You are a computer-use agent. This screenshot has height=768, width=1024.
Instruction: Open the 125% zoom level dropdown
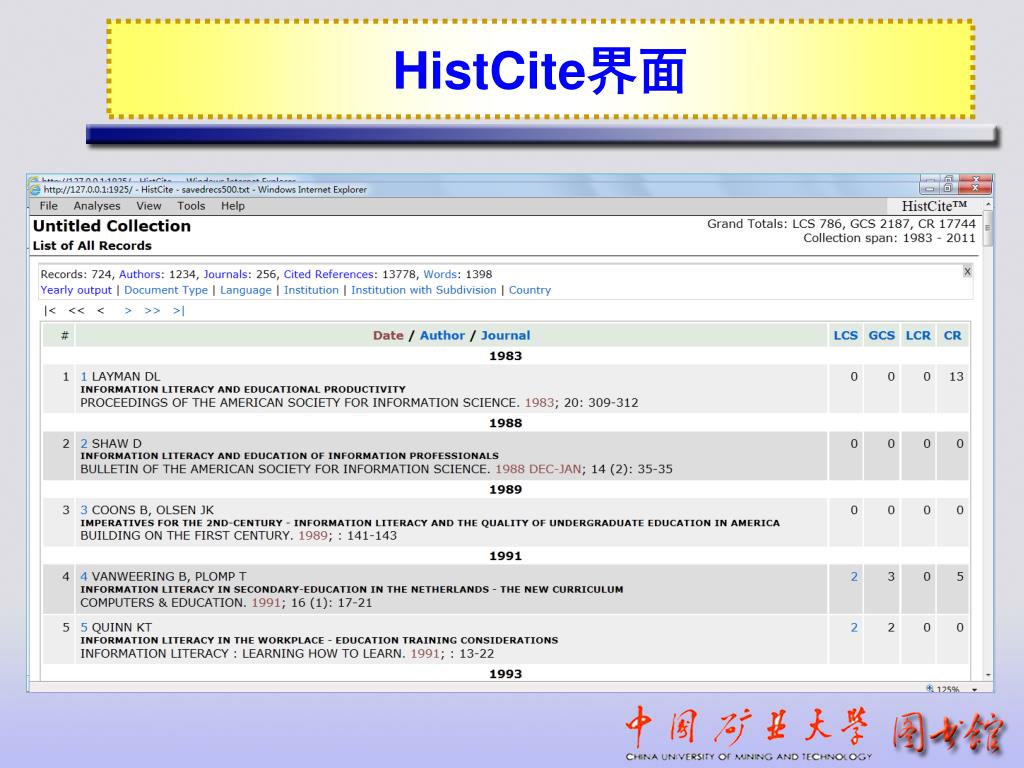pos(974,689)
